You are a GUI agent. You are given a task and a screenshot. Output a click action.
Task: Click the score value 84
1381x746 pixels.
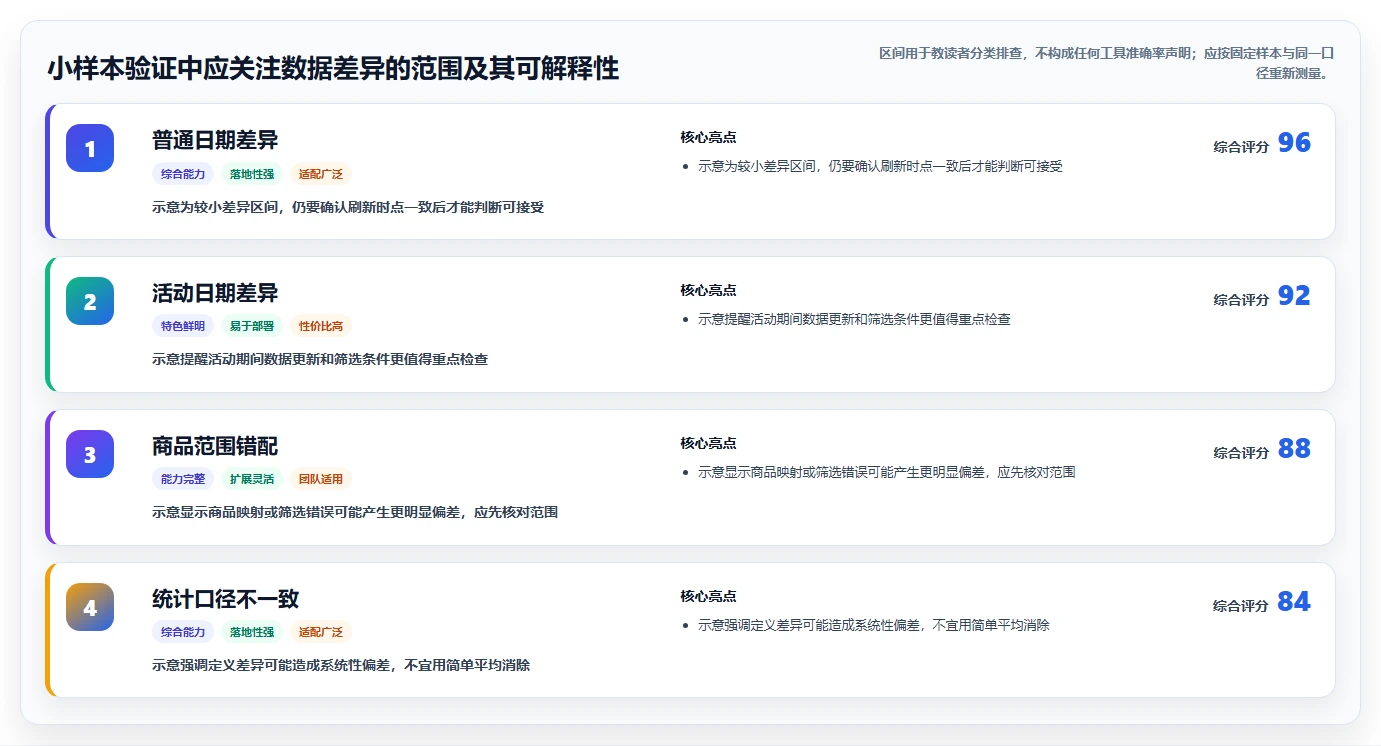(x=1294, y=602)
